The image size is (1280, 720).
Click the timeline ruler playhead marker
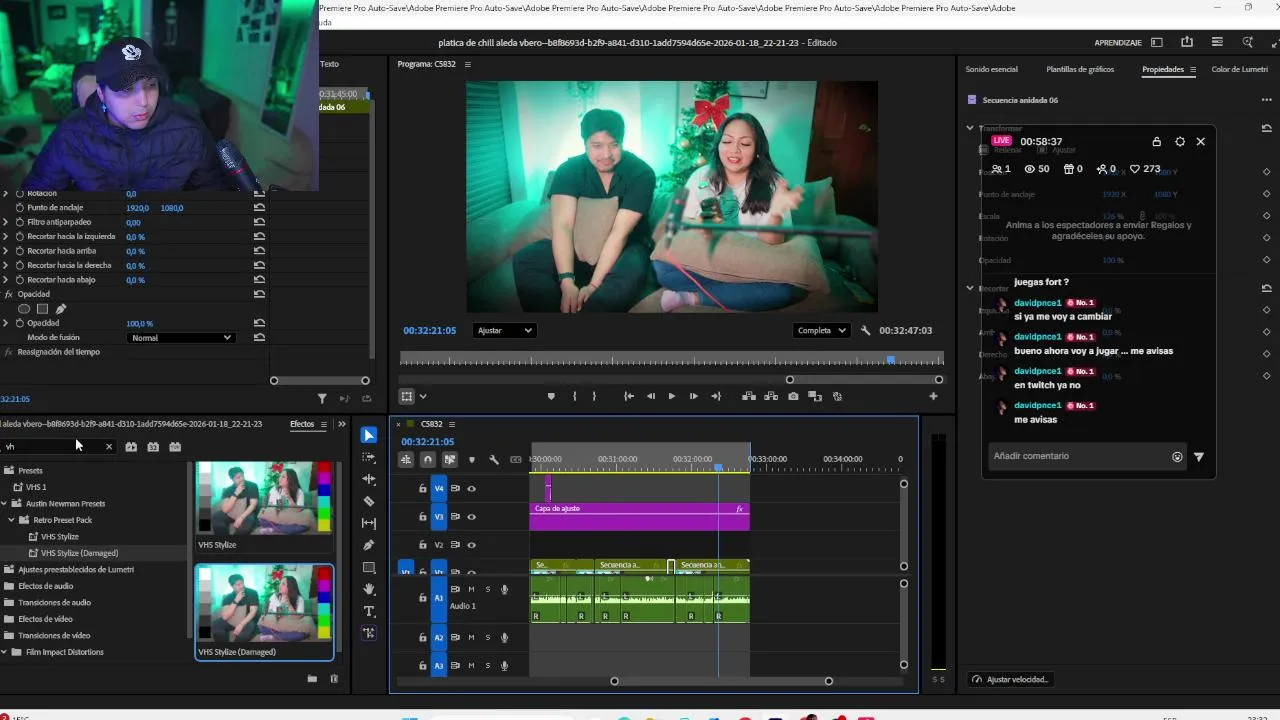pos(718,467)
